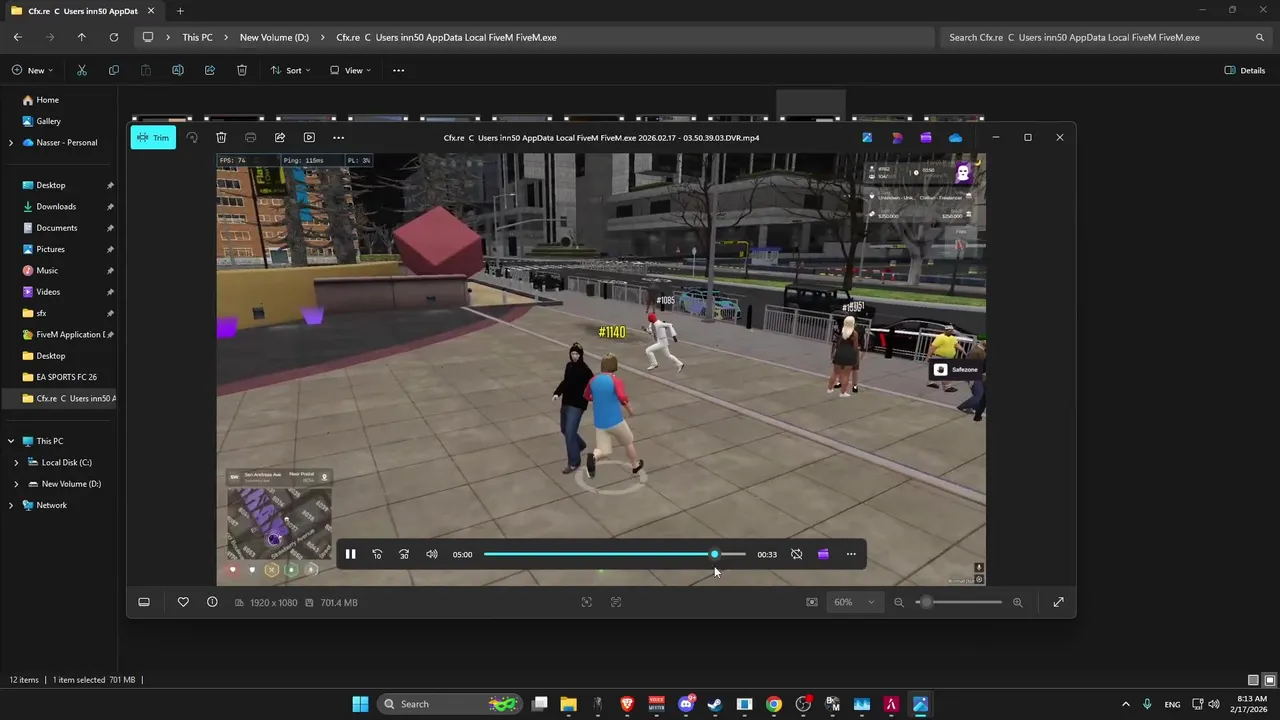Click the Trim button in video viewer

(x=153, y=137)
